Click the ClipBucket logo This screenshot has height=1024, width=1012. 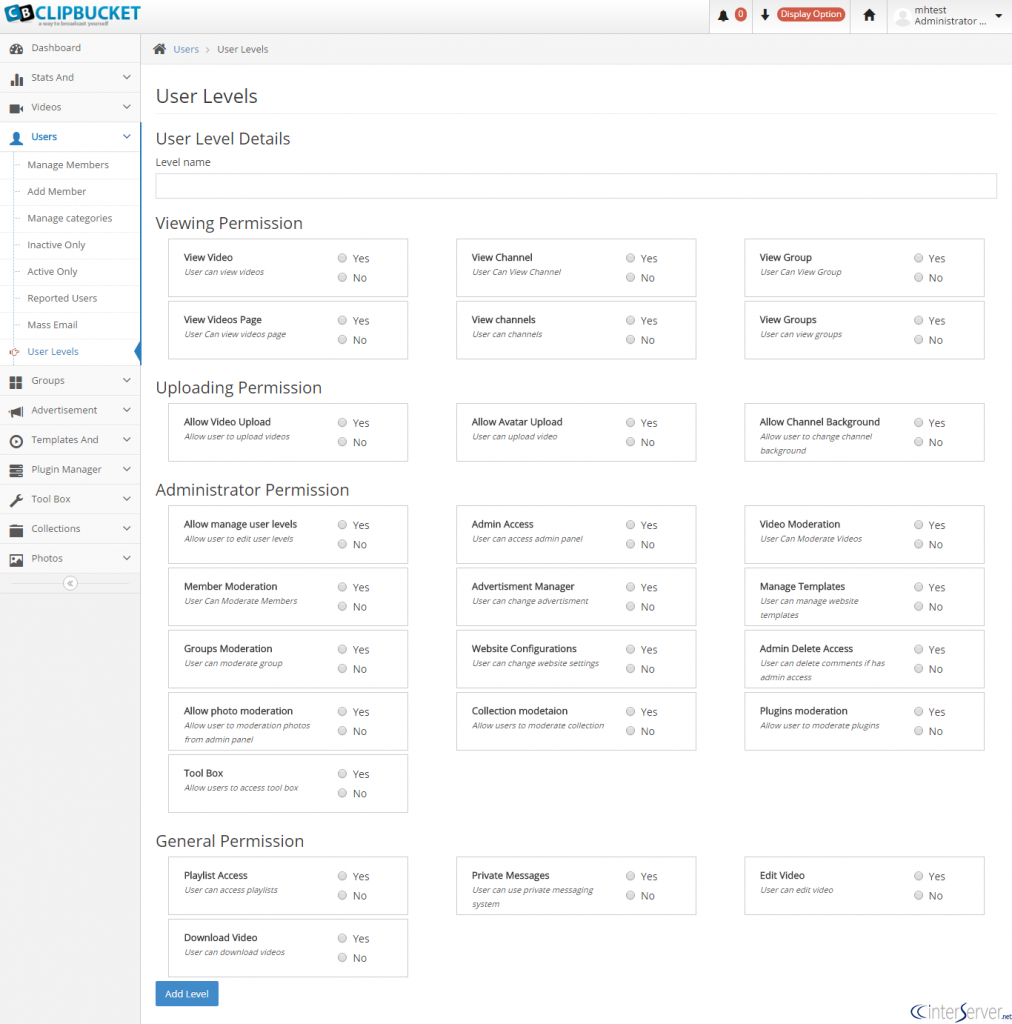pyautogui.click(x=72, y=14)
